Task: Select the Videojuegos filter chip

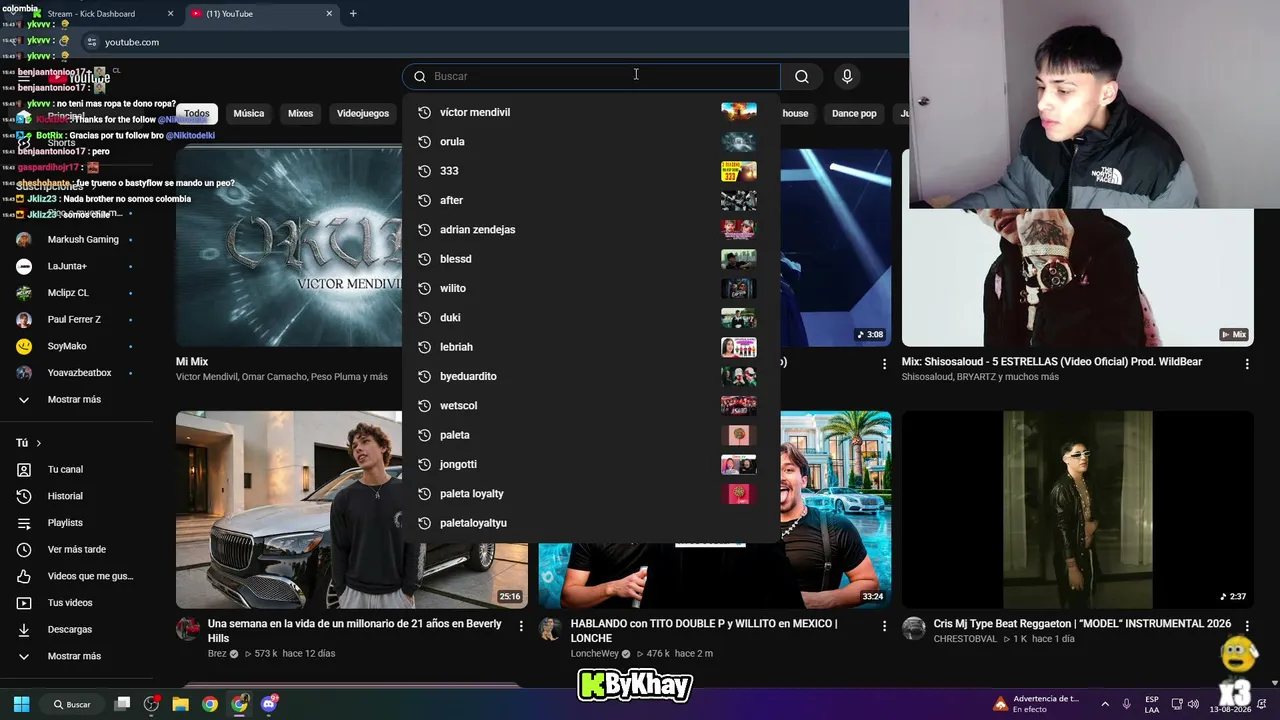Action: point(363,114)
